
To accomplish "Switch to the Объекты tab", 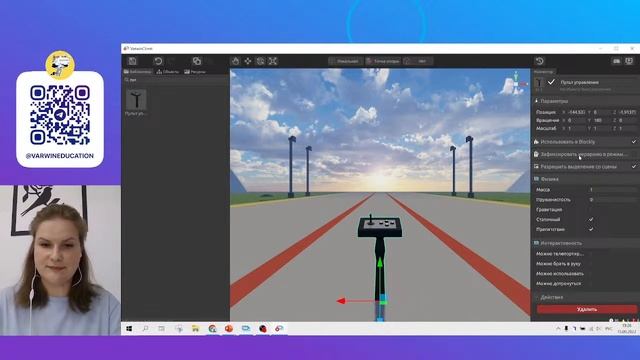I will click(168, 71).
